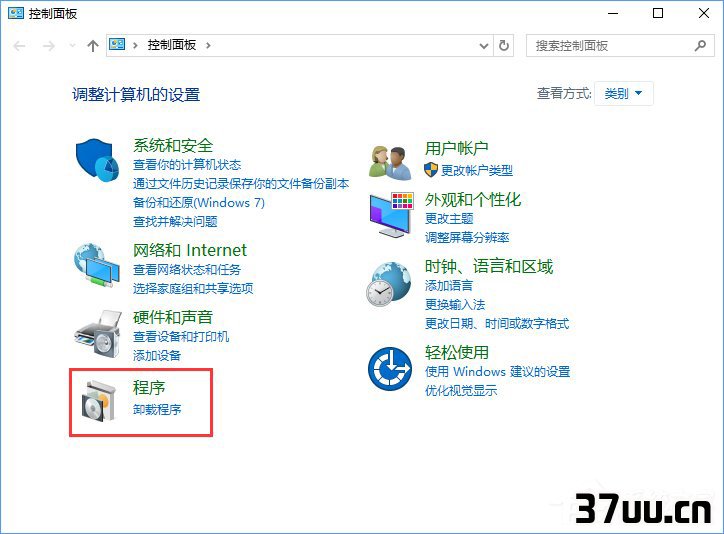The height and width of the screenshot is (534, 724).
Task: Click 查看网络状态和任务 link
Action: pos(187,270)
